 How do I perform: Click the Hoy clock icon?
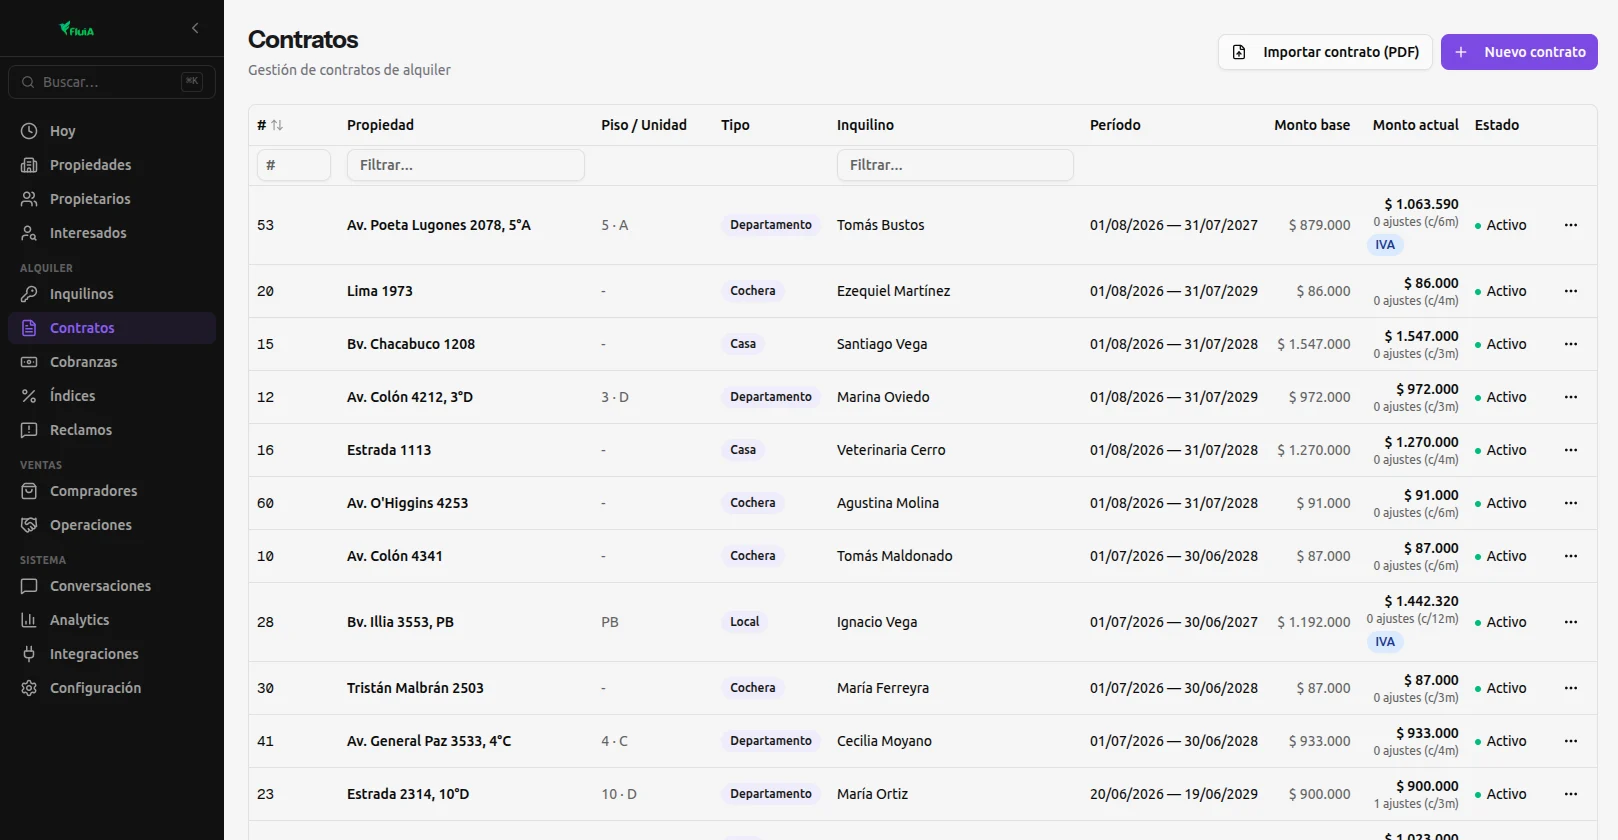[29, 131]
